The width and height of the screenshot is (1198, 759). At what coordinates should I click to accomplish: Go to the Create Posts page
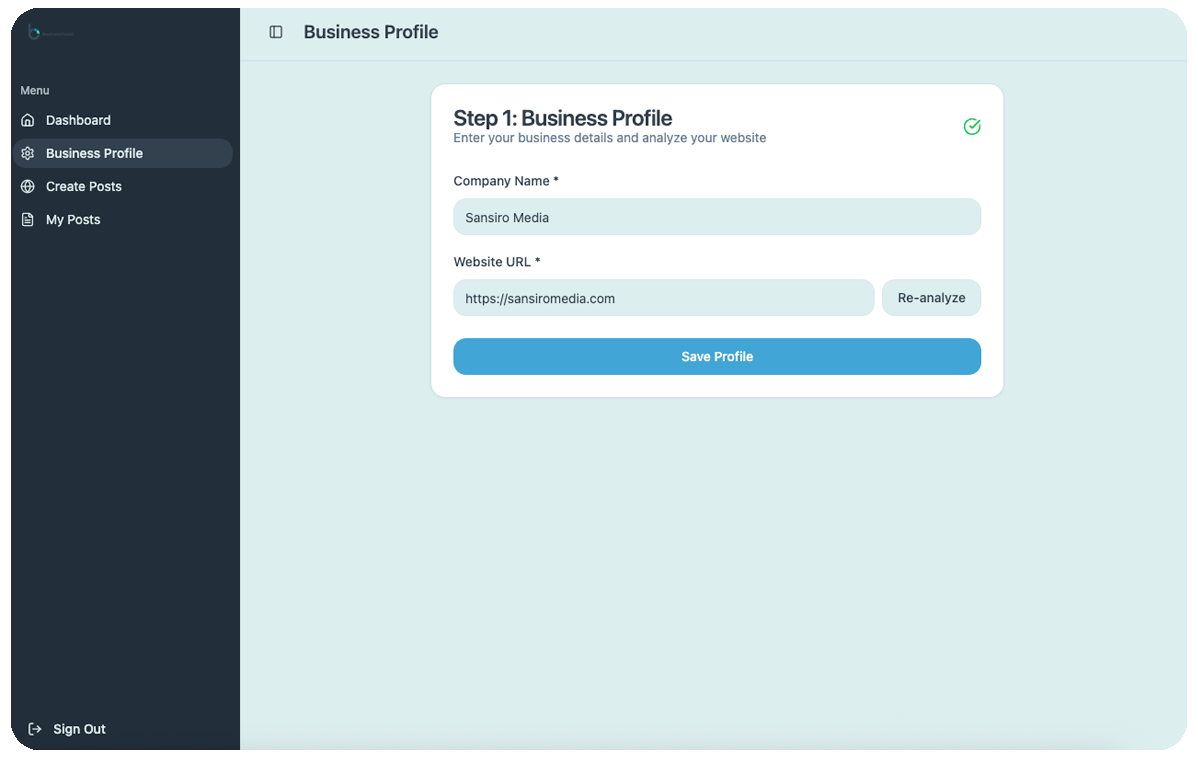84,186
